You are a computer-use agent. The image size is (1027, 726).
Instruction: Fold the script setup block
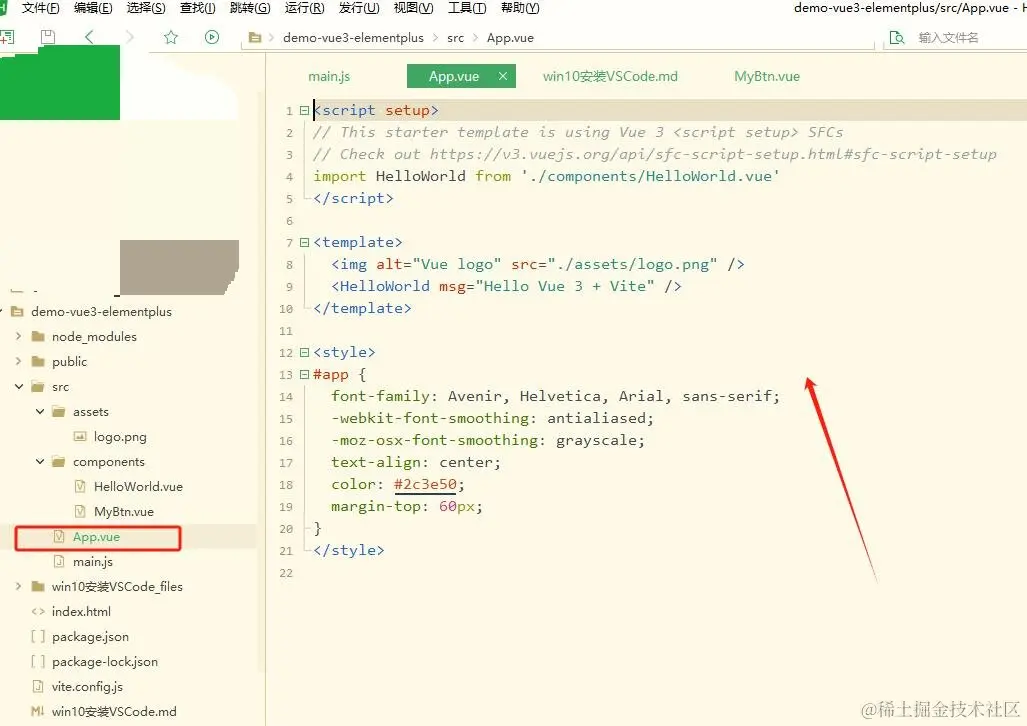(x=304, y=111)
